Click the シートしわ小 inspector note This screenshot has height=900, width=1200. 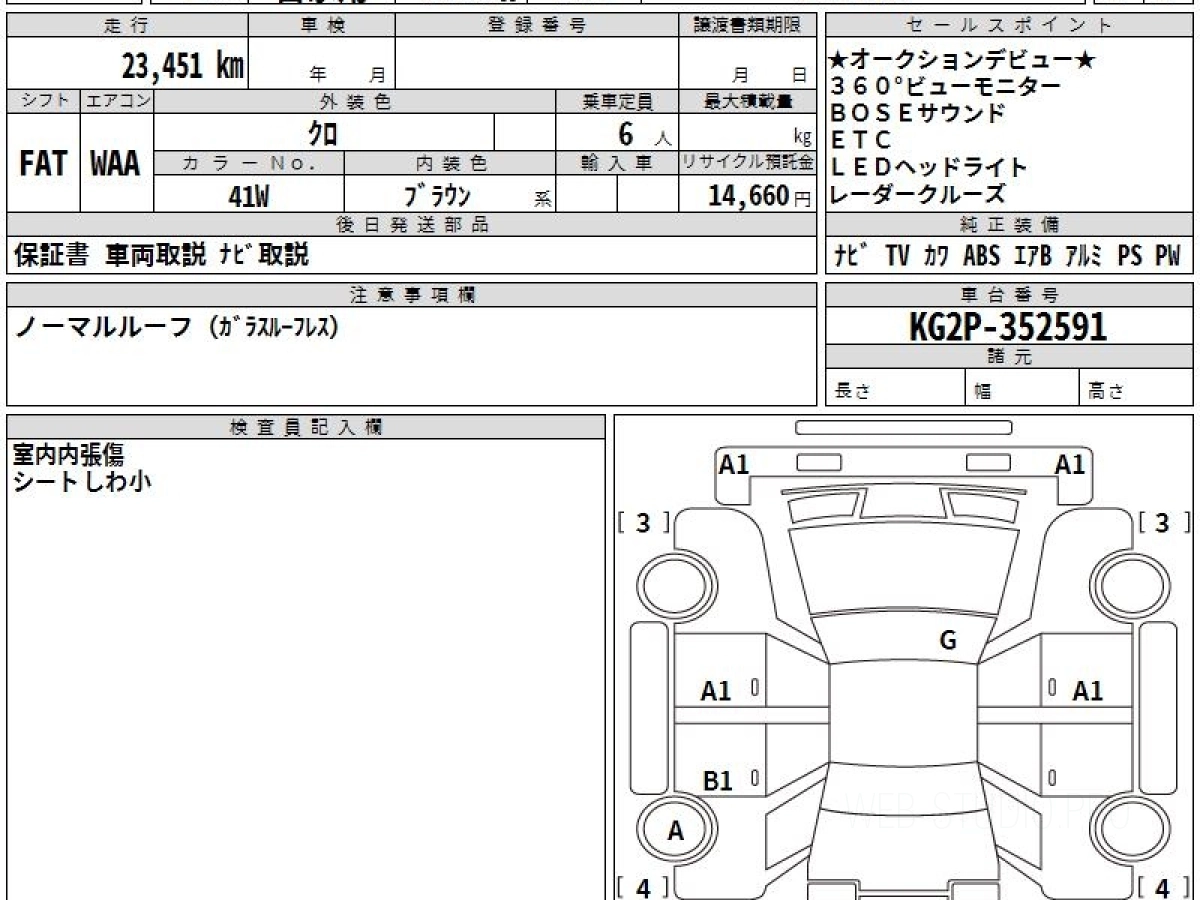tap(82, 481)
